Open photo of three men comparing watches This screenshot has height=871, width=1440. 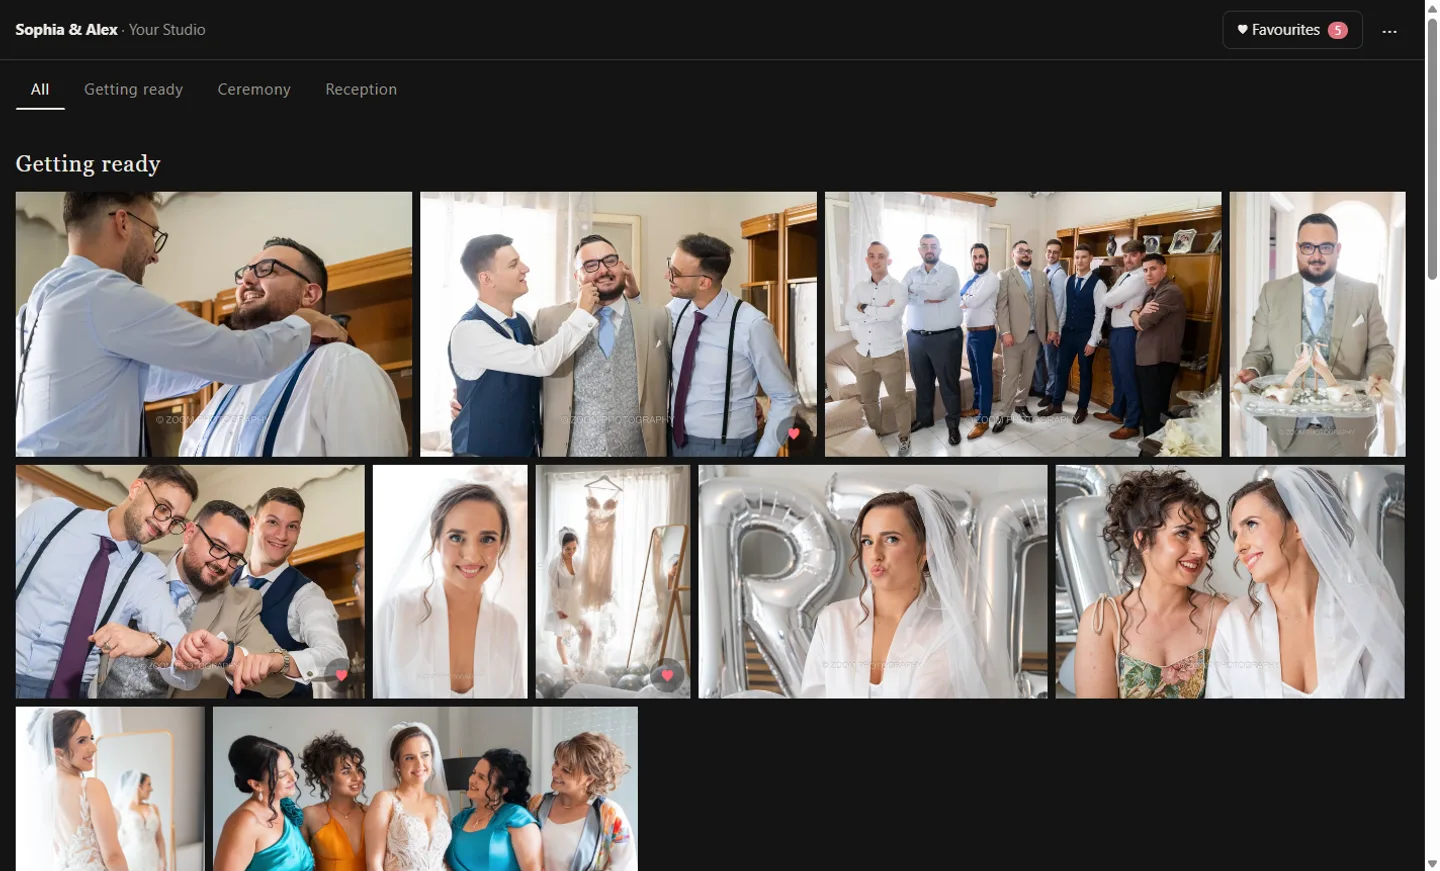190,581
